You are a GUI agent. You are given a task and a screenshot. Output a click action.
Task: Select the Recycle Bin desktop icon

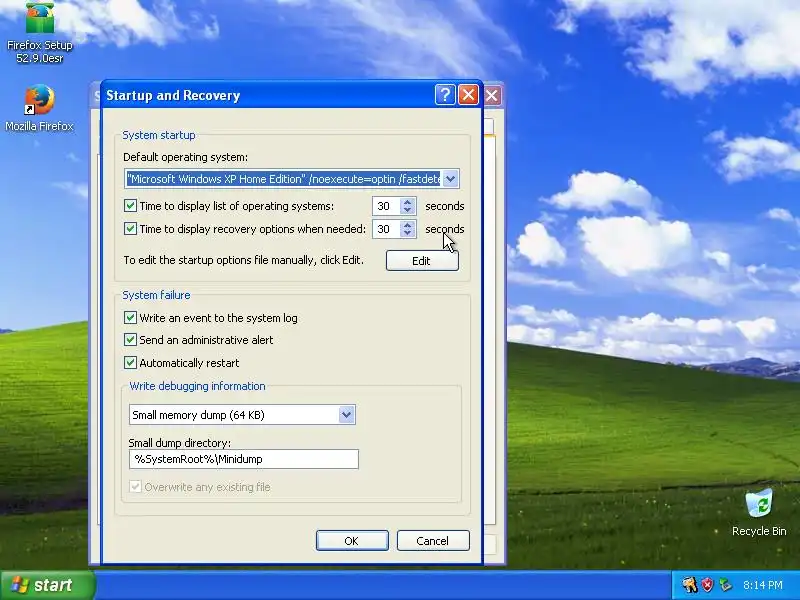click(759, 512)
